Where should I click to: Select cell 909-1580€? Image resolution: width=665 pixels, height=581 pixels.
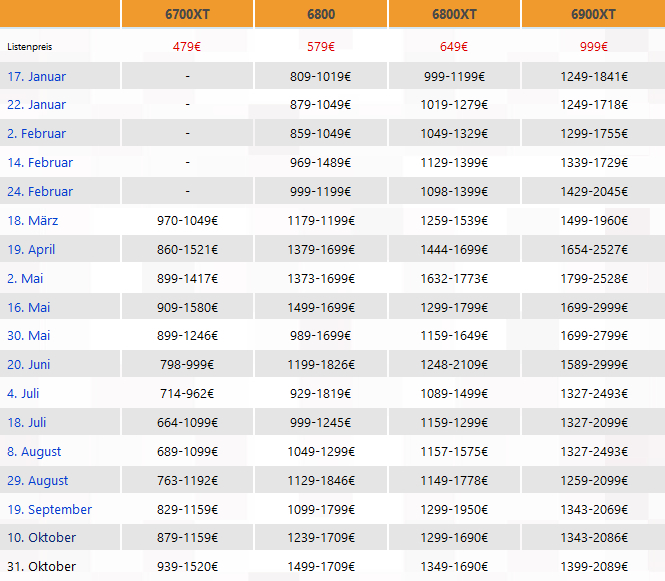187,307
